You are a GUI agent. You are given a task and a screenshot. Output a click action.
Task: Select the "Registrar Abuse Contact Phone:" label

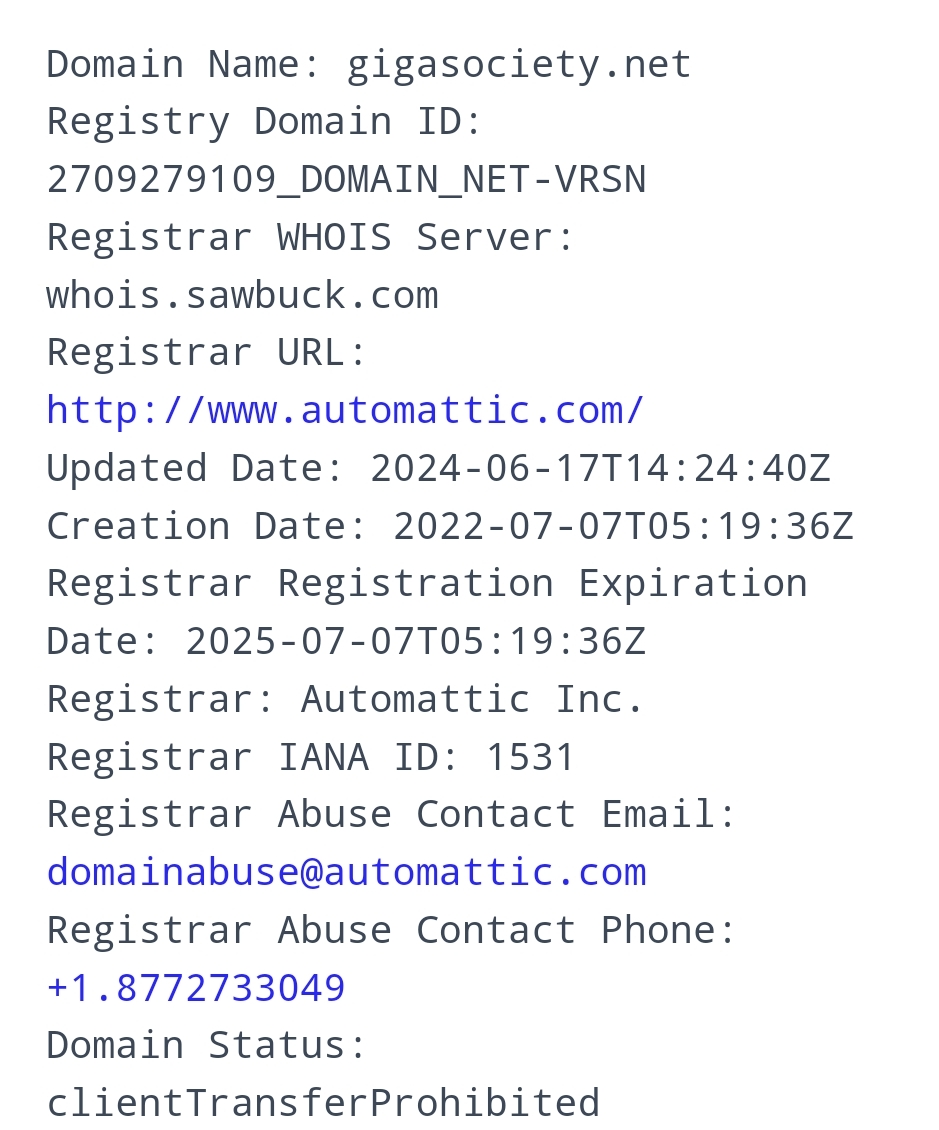[392, 930]
